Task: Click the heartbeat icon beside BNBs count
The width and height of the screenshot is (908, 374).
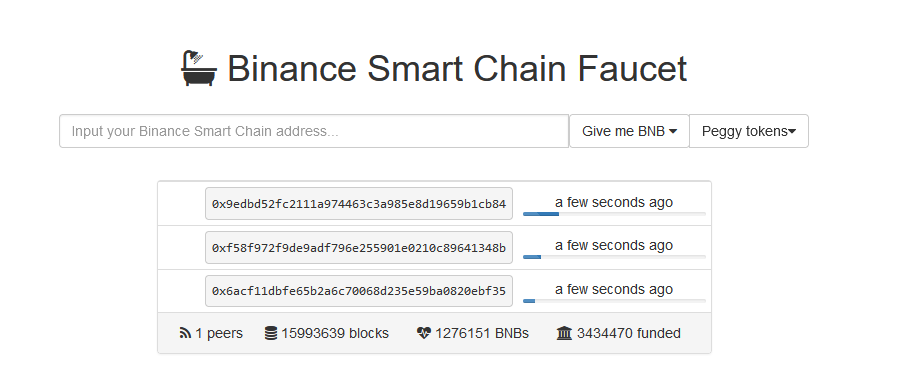Action: click(424, 333)
